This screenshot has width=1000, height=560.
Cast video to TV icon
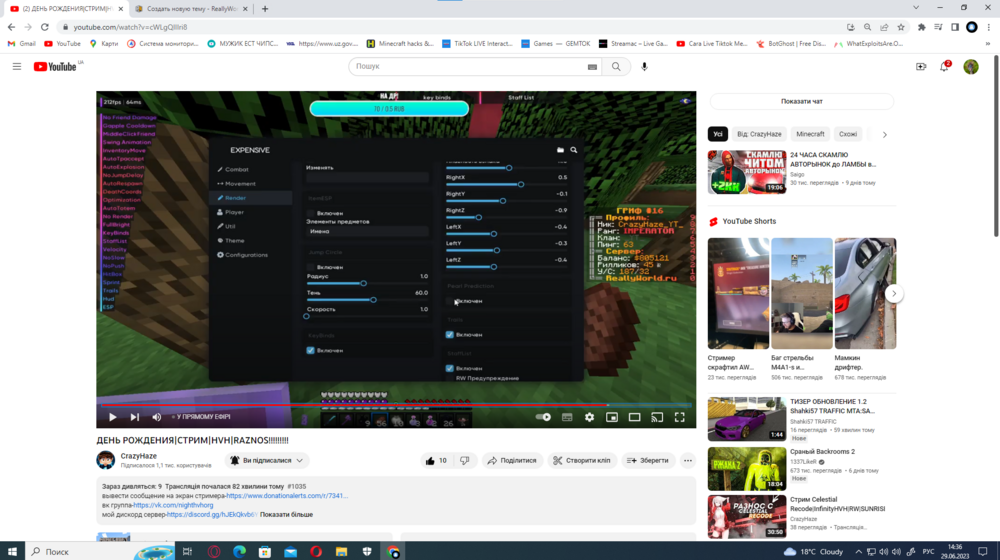point(657,417)
